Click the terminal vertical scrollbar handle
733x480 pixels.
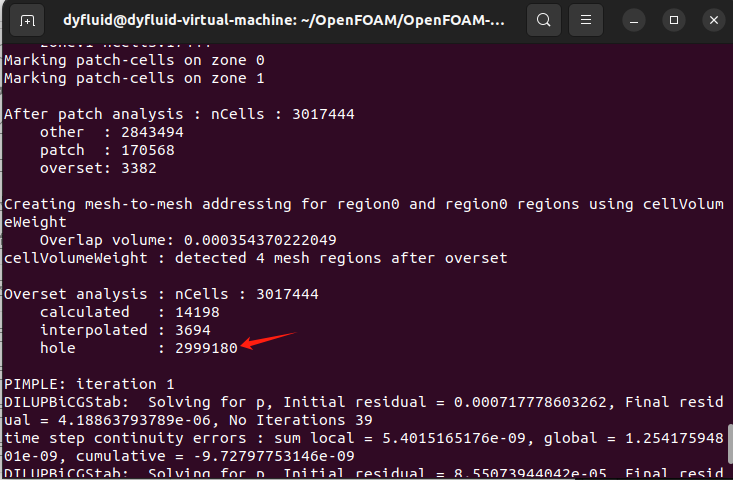[730, 443]
